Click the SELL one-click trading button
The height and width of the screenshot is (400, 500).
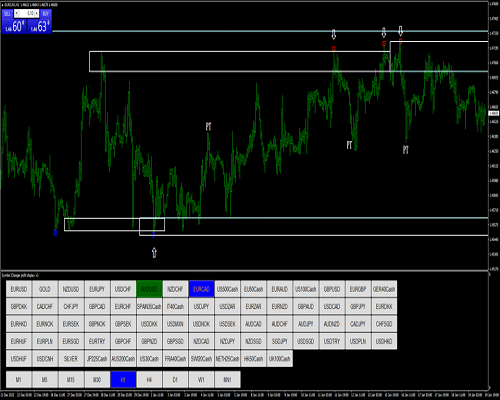pos(7,14)
